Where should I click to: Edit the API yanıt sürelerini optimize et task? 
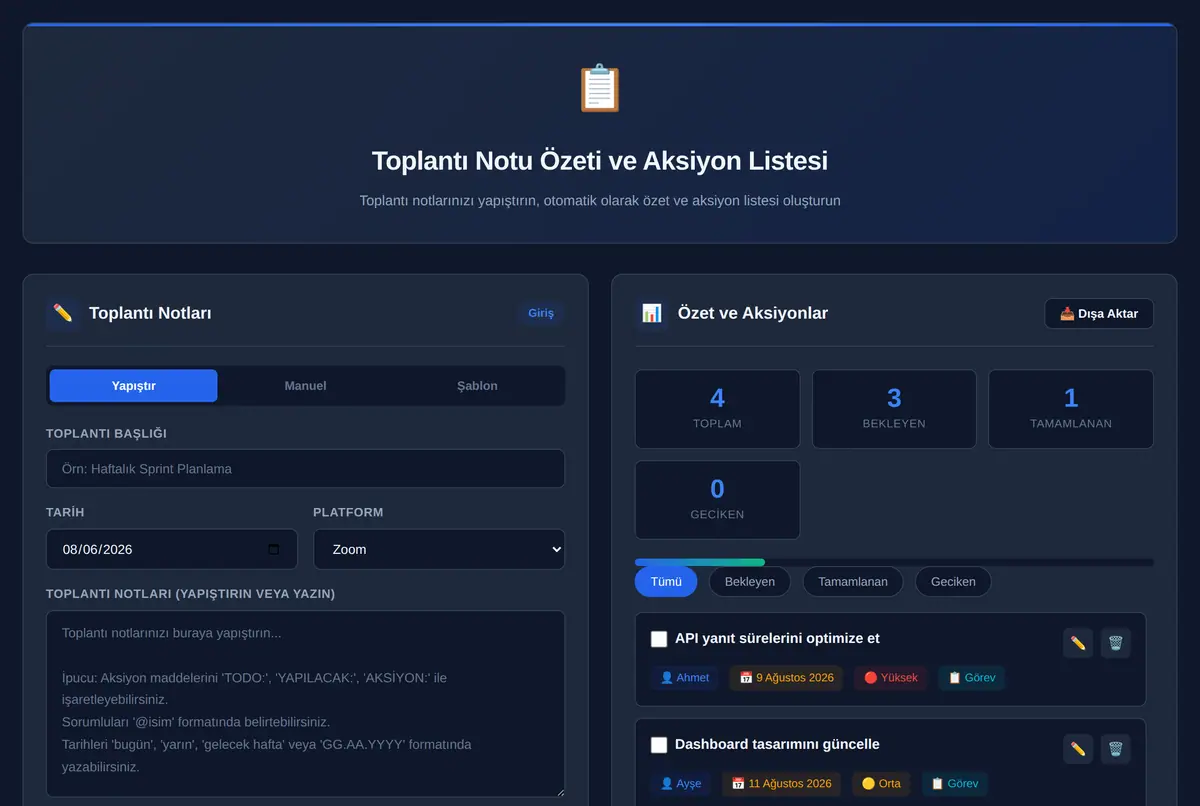coord(1078,643)
